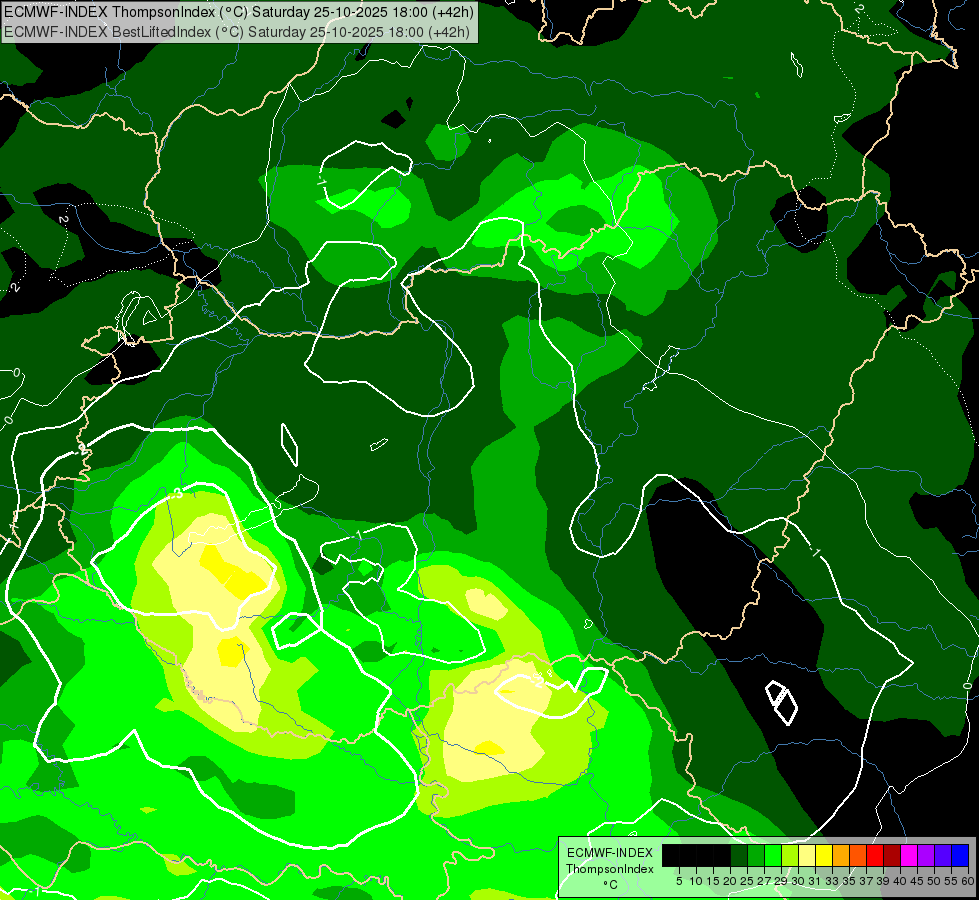Click the legend tick value '45'
Viewport: 979px width, 900px height.
pos(917,881)
